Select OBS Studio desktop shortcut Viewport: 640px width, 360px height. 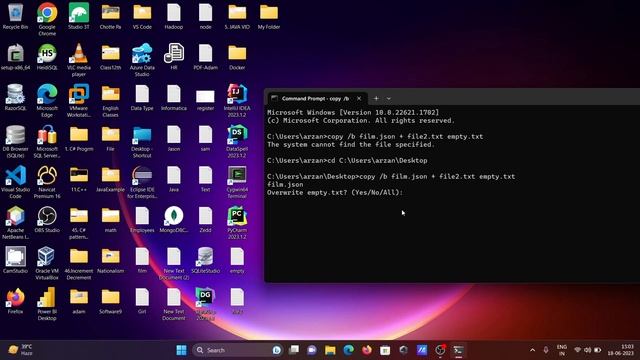pyautogui.click(x=47, y=219)
